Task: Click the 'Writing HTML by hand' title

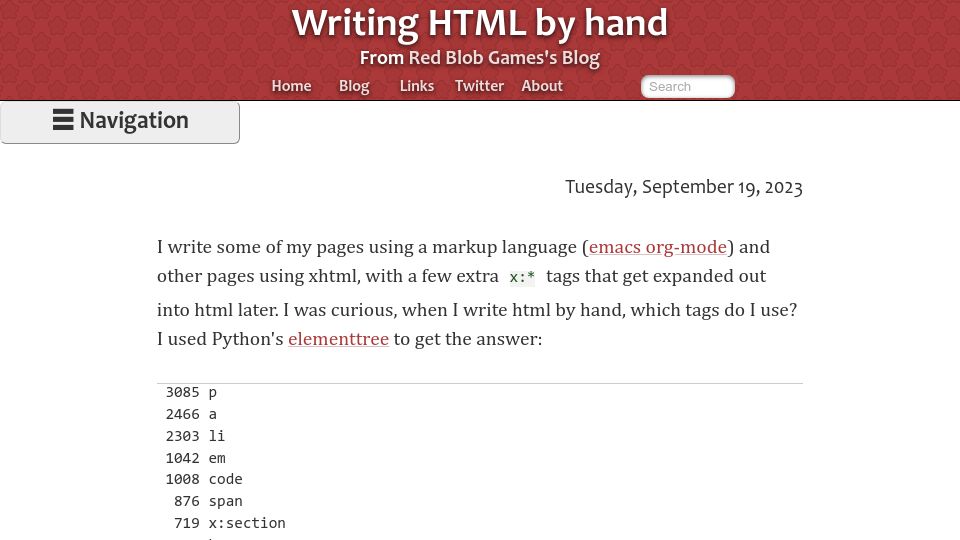Action: (479, 23)
